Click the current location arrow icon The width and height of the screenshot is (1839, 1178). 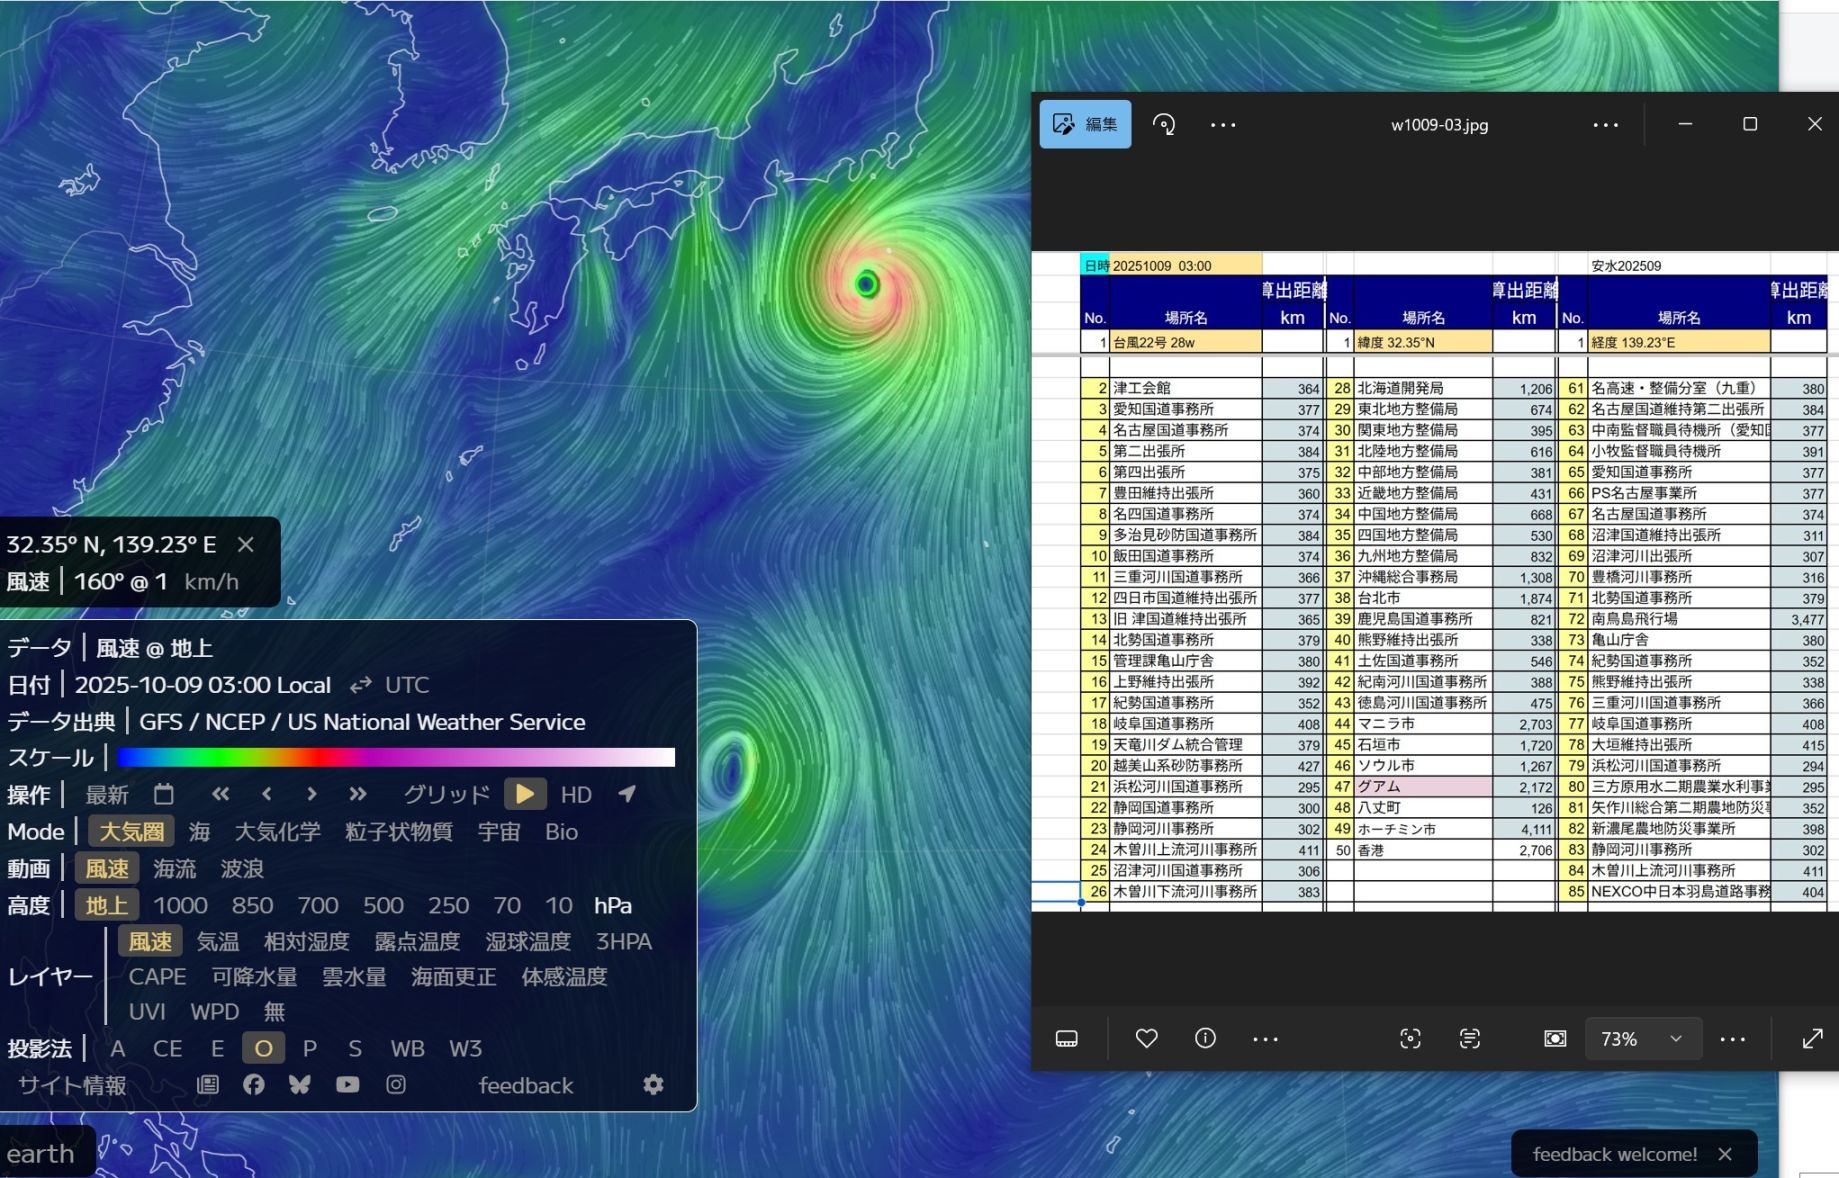(627, 794)
